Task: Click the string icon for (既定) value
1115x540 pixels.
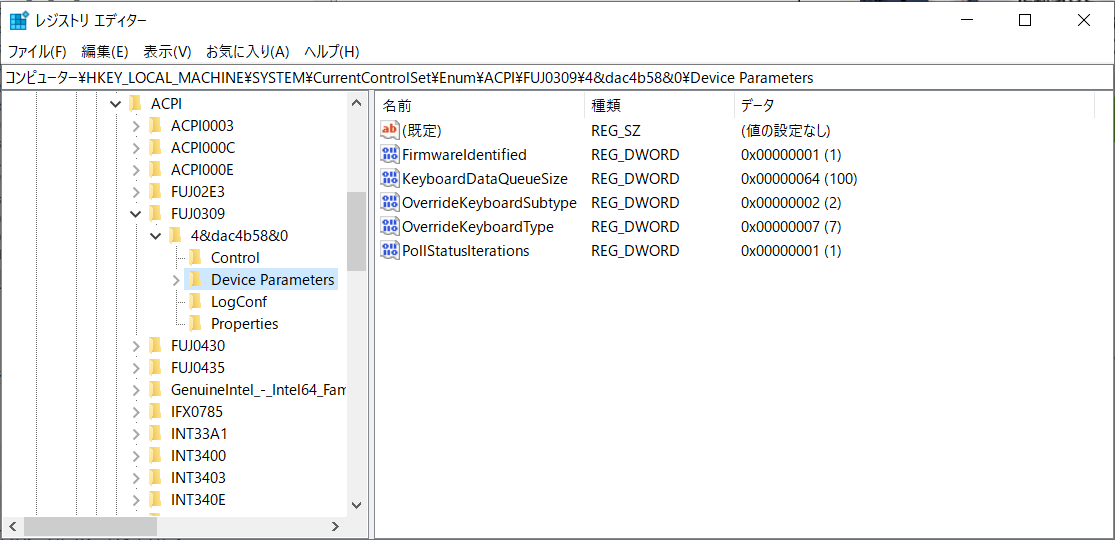Action: point(390,131)
